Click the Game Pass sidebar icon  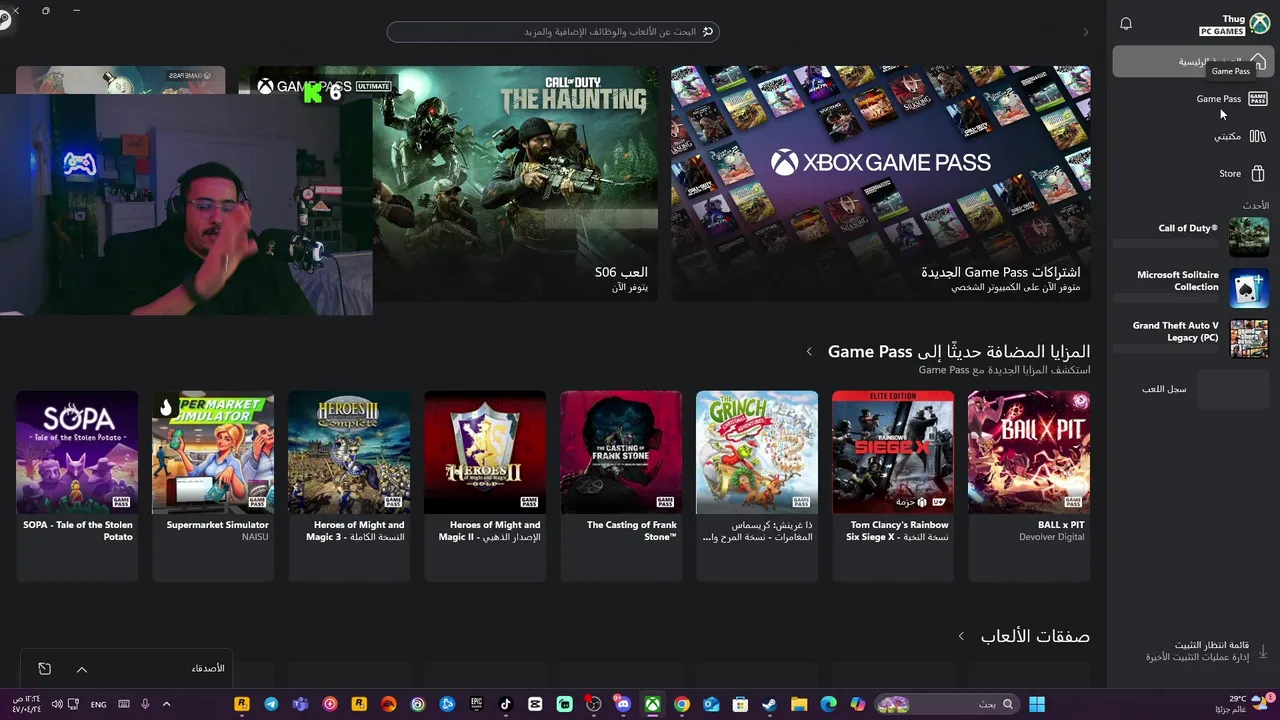tap(1258, 98)
